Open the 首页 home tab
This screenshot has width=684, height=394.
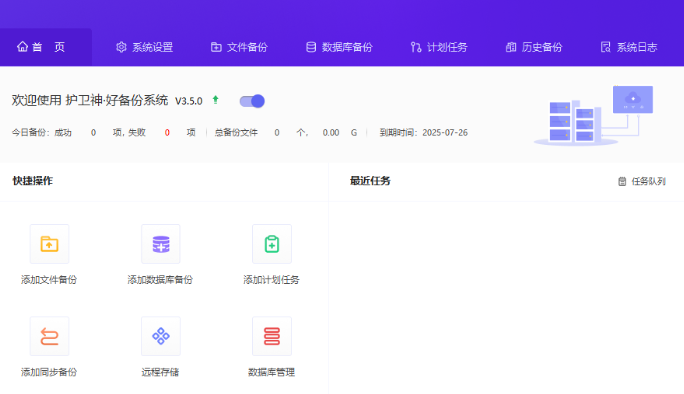coord(46,47)
